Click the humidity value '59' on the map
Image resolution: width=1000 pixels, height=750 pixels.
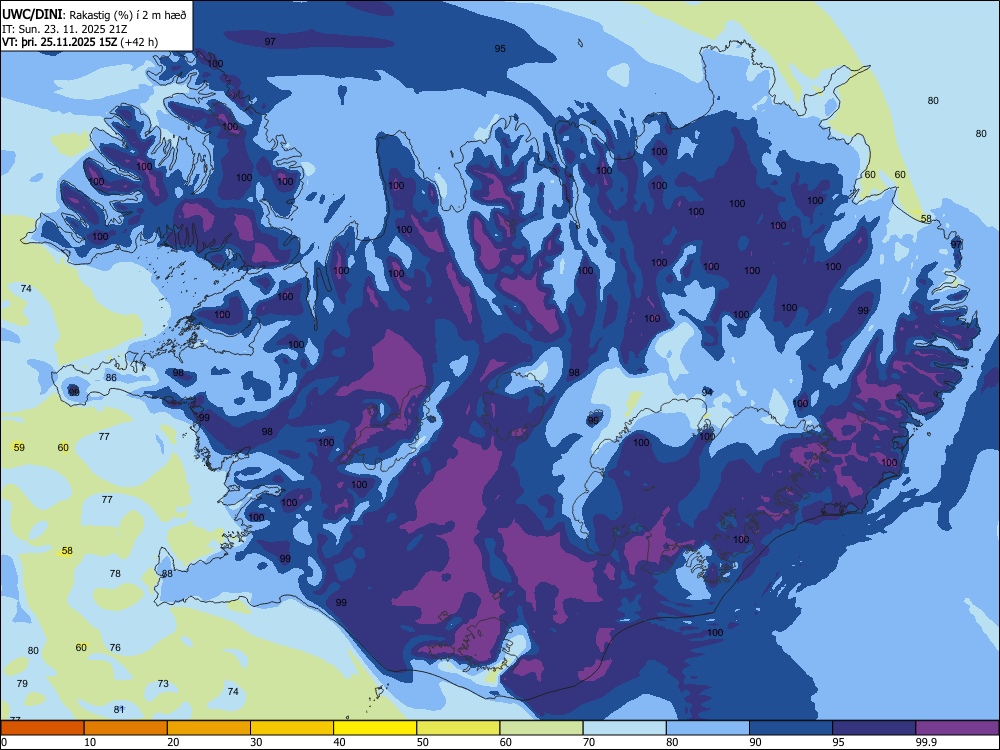[19, 448]
